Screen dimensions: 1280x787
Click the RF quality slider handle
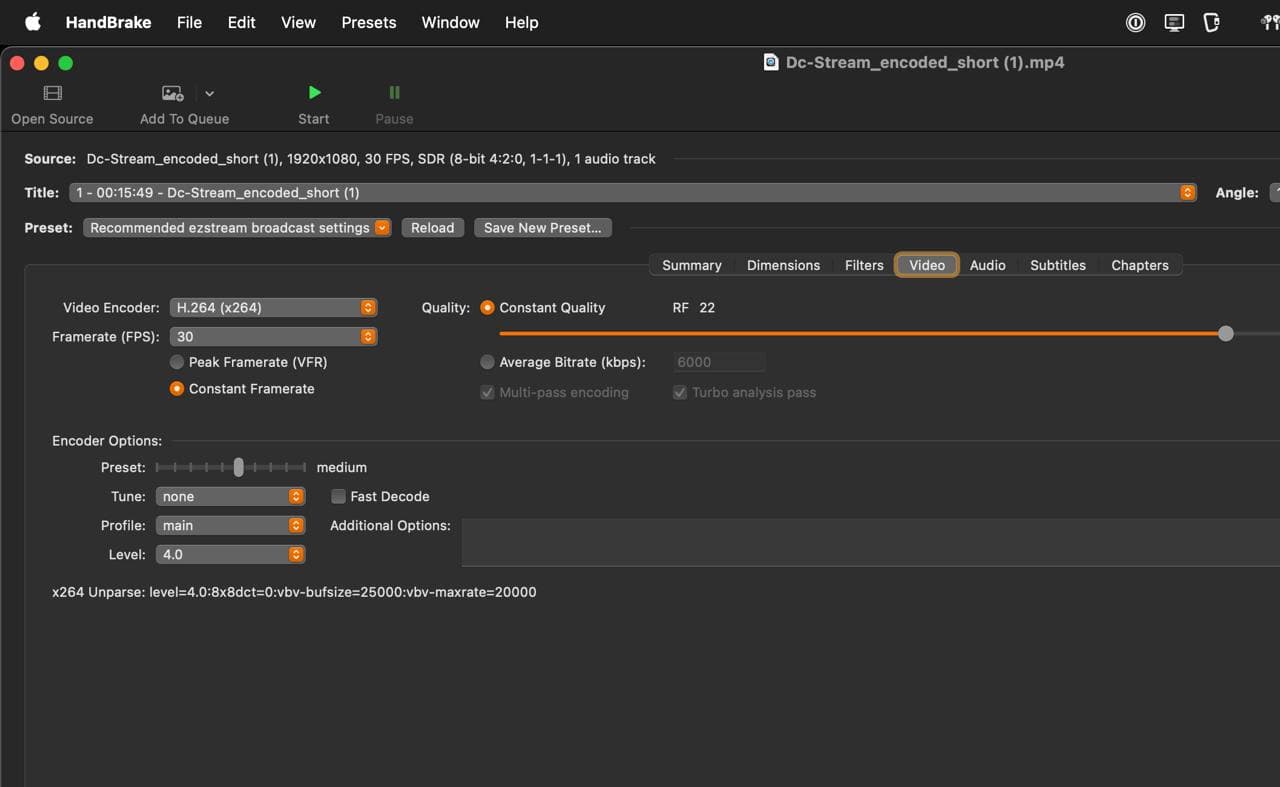(x=1226, y=333)
